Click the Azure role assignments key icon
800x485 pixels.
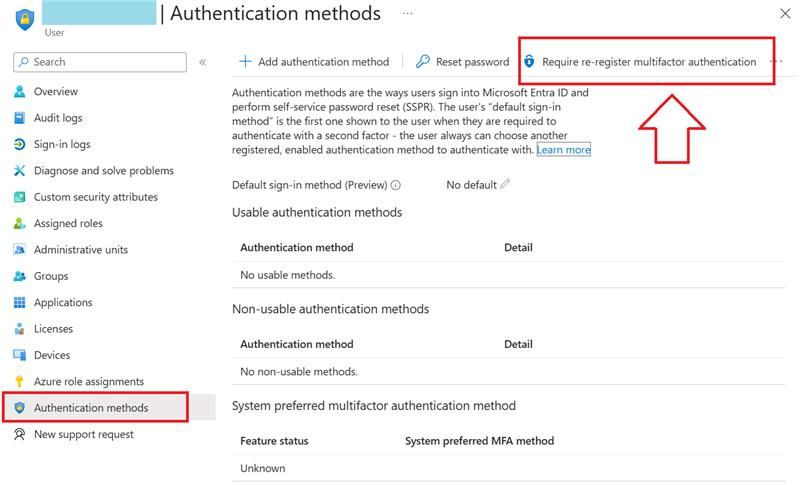coord(19,381)
